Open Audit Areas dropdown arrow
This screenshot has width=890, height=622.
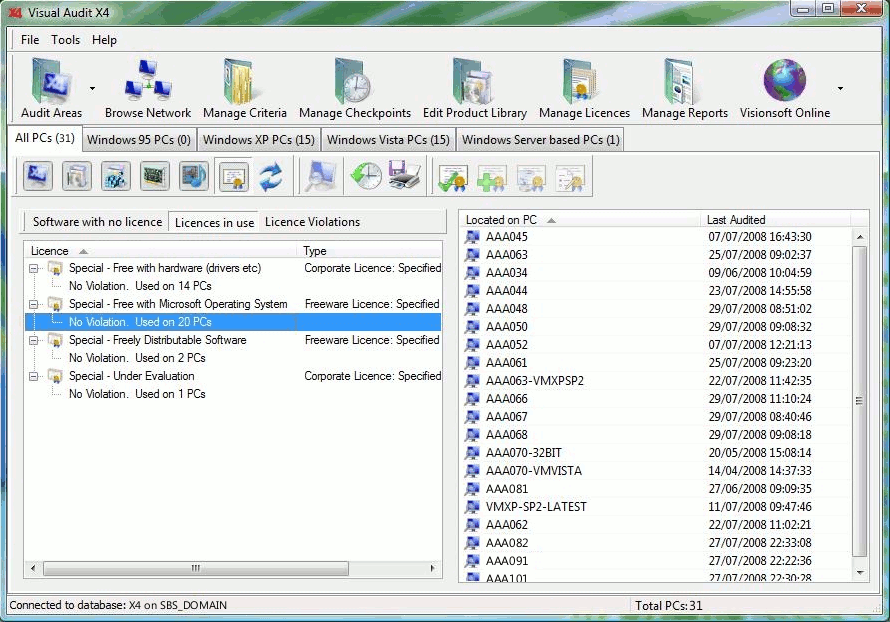(92, 89)
